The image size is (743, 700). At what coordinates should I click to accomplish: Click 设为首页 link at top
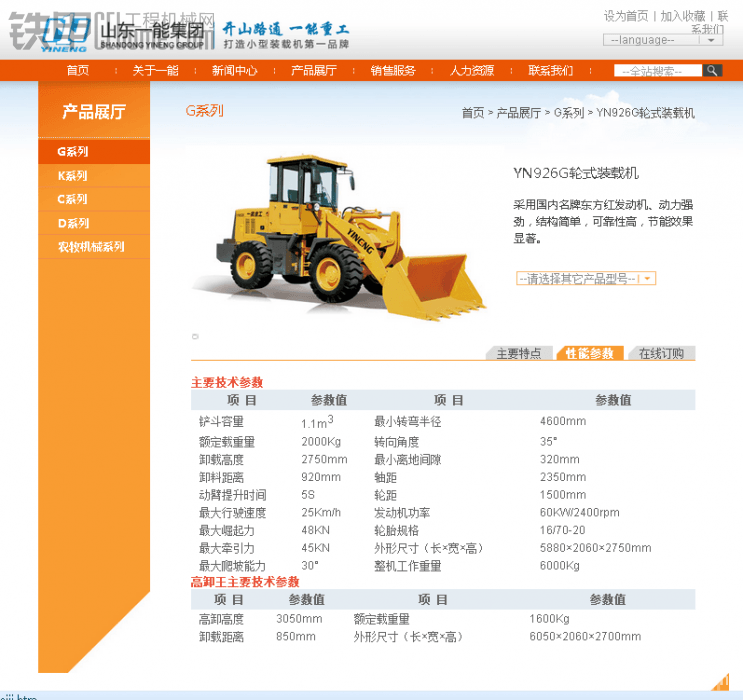(x=626, y=16)
